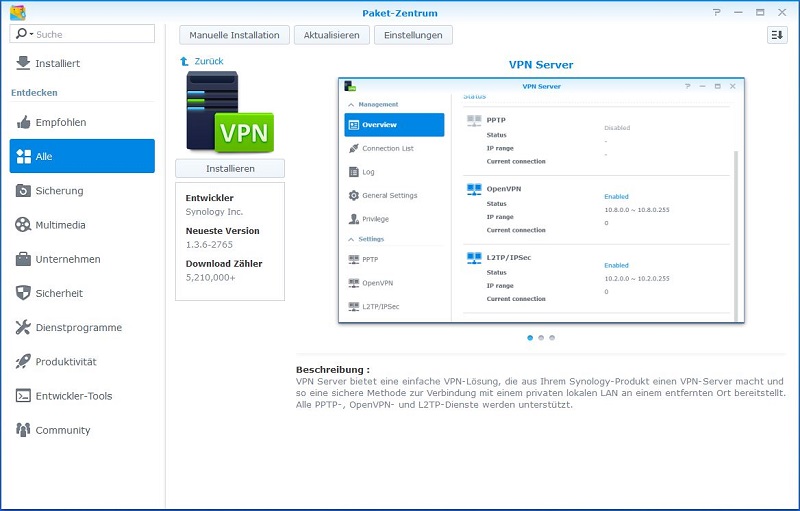The image size is (800, 511).
Task: Click the Entdecken section heading
Action: pyautogui.click(x=34, y=93)
